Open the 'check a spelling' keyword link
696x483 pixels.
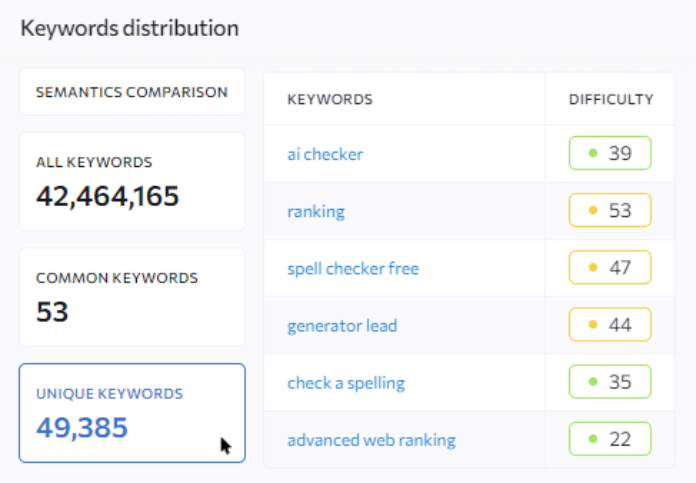click(346, 383)
